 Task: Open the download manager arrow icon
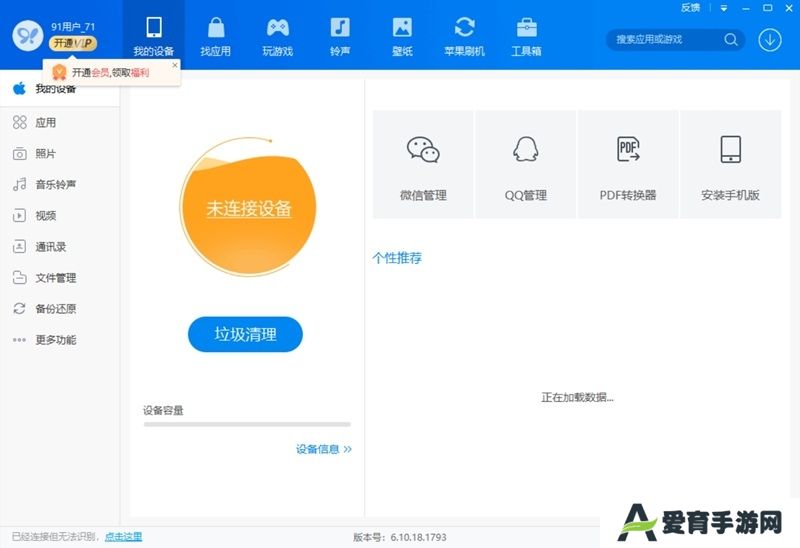[x=769, y=39]
